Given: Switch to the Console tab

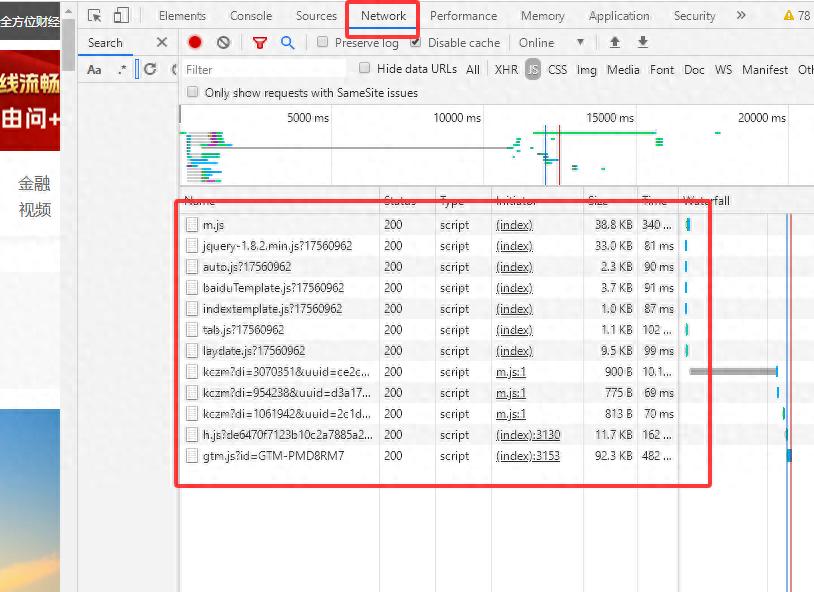Looking at the screenshot, I should 251,16.
